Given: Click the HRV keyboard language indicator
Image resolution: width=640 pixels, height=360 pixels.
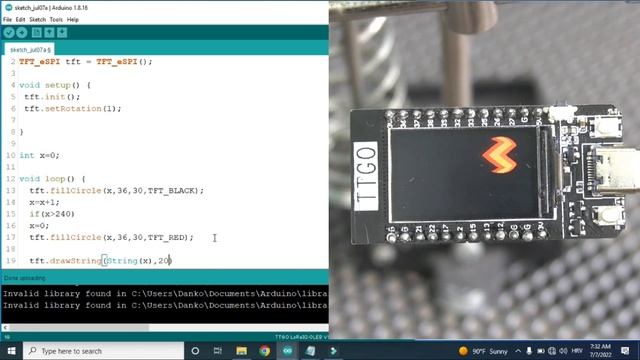Looking at the screenshot, I should pos(577,351).
